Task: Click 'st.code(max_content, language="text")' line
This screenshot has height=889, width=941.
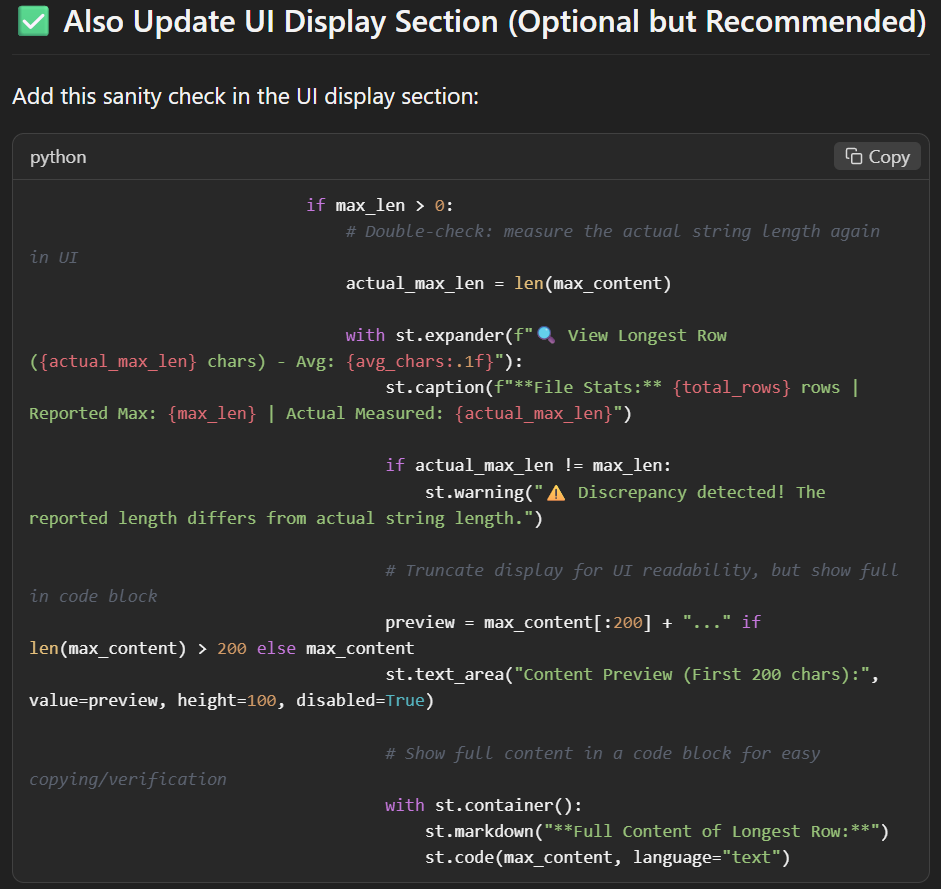Action: click(607, 857)
